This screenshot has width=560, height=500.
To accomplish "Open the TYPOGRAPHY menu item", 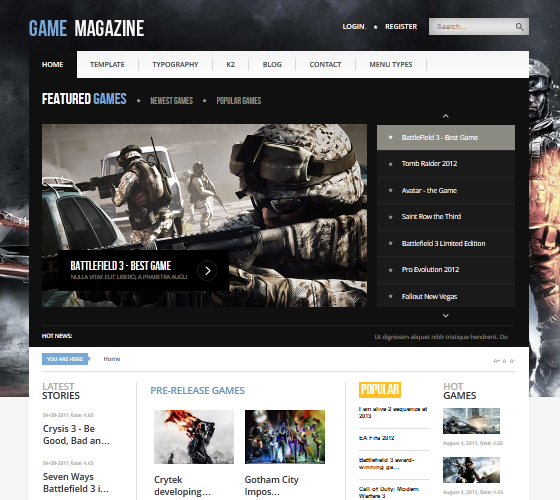I will 175,65.
